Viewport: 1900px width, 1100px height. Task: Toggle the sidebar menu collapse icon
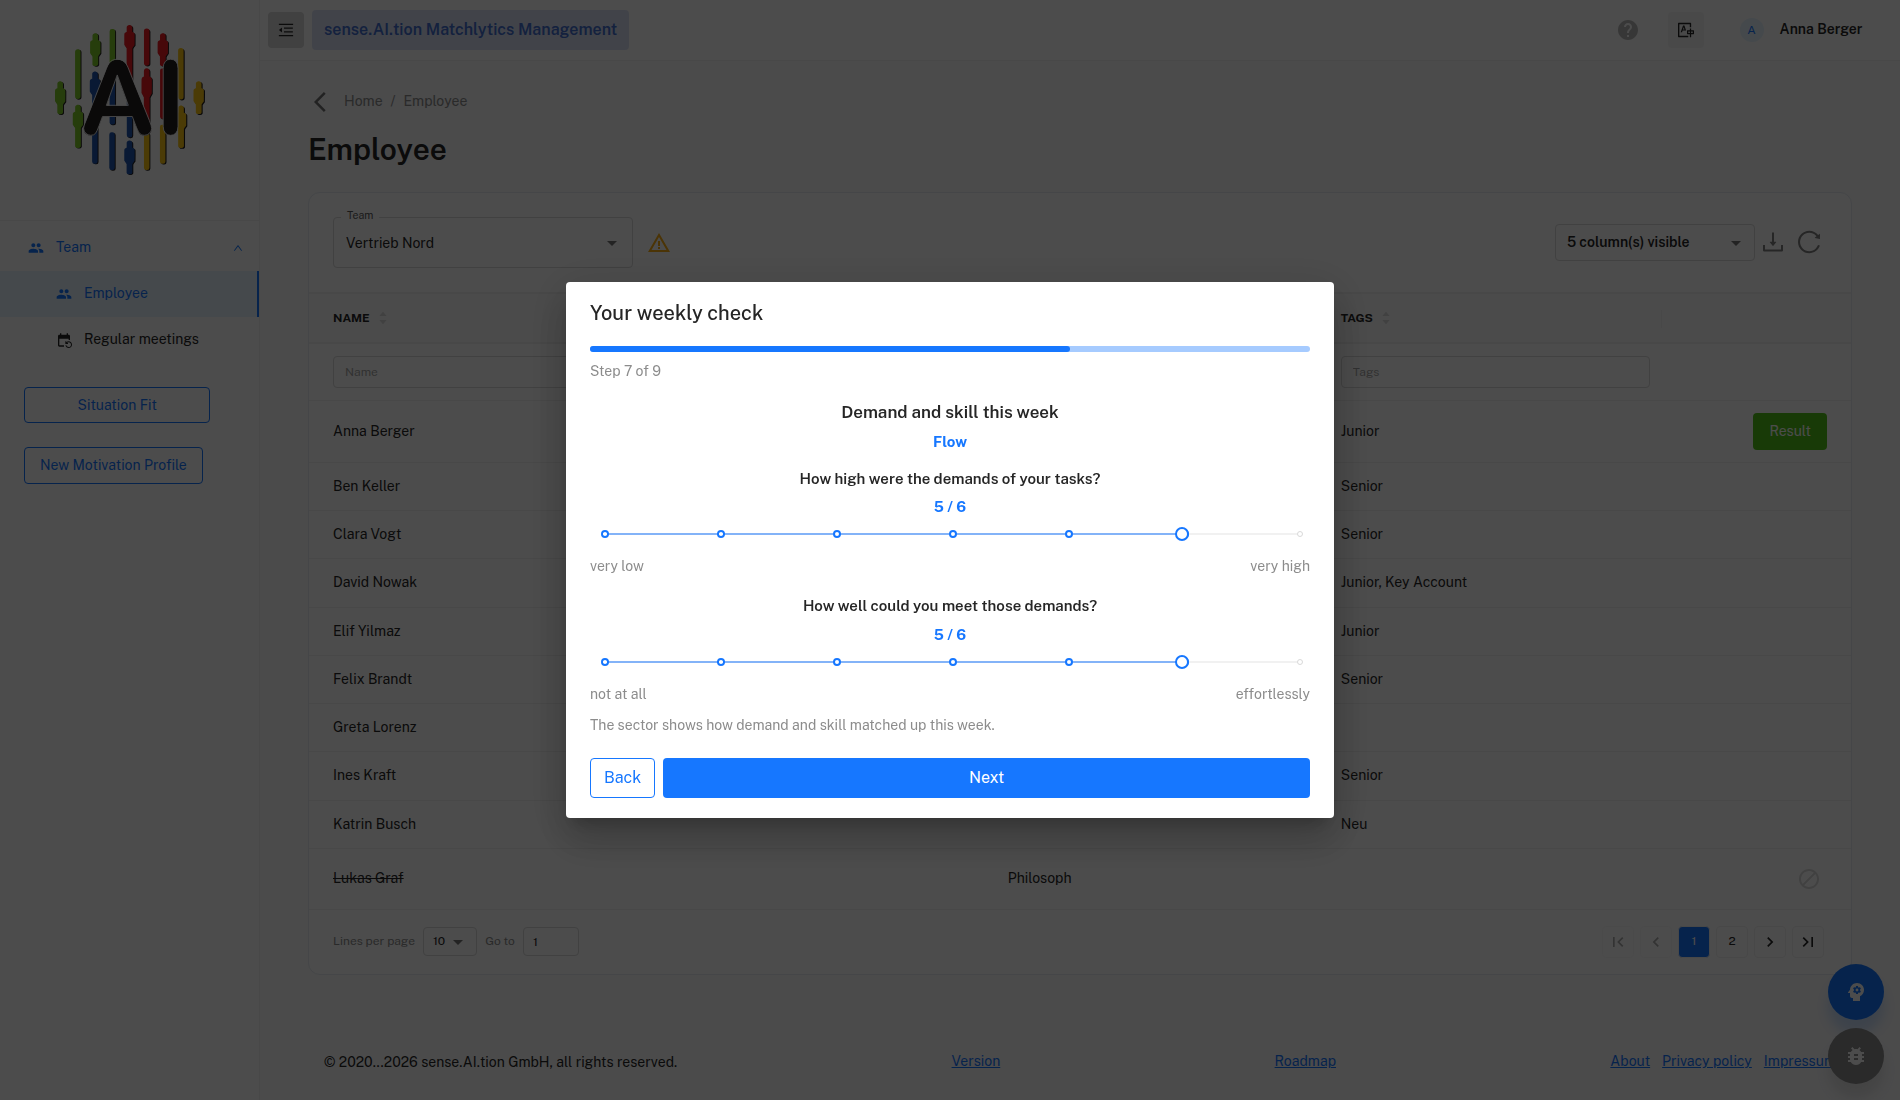tap(286, 30)
